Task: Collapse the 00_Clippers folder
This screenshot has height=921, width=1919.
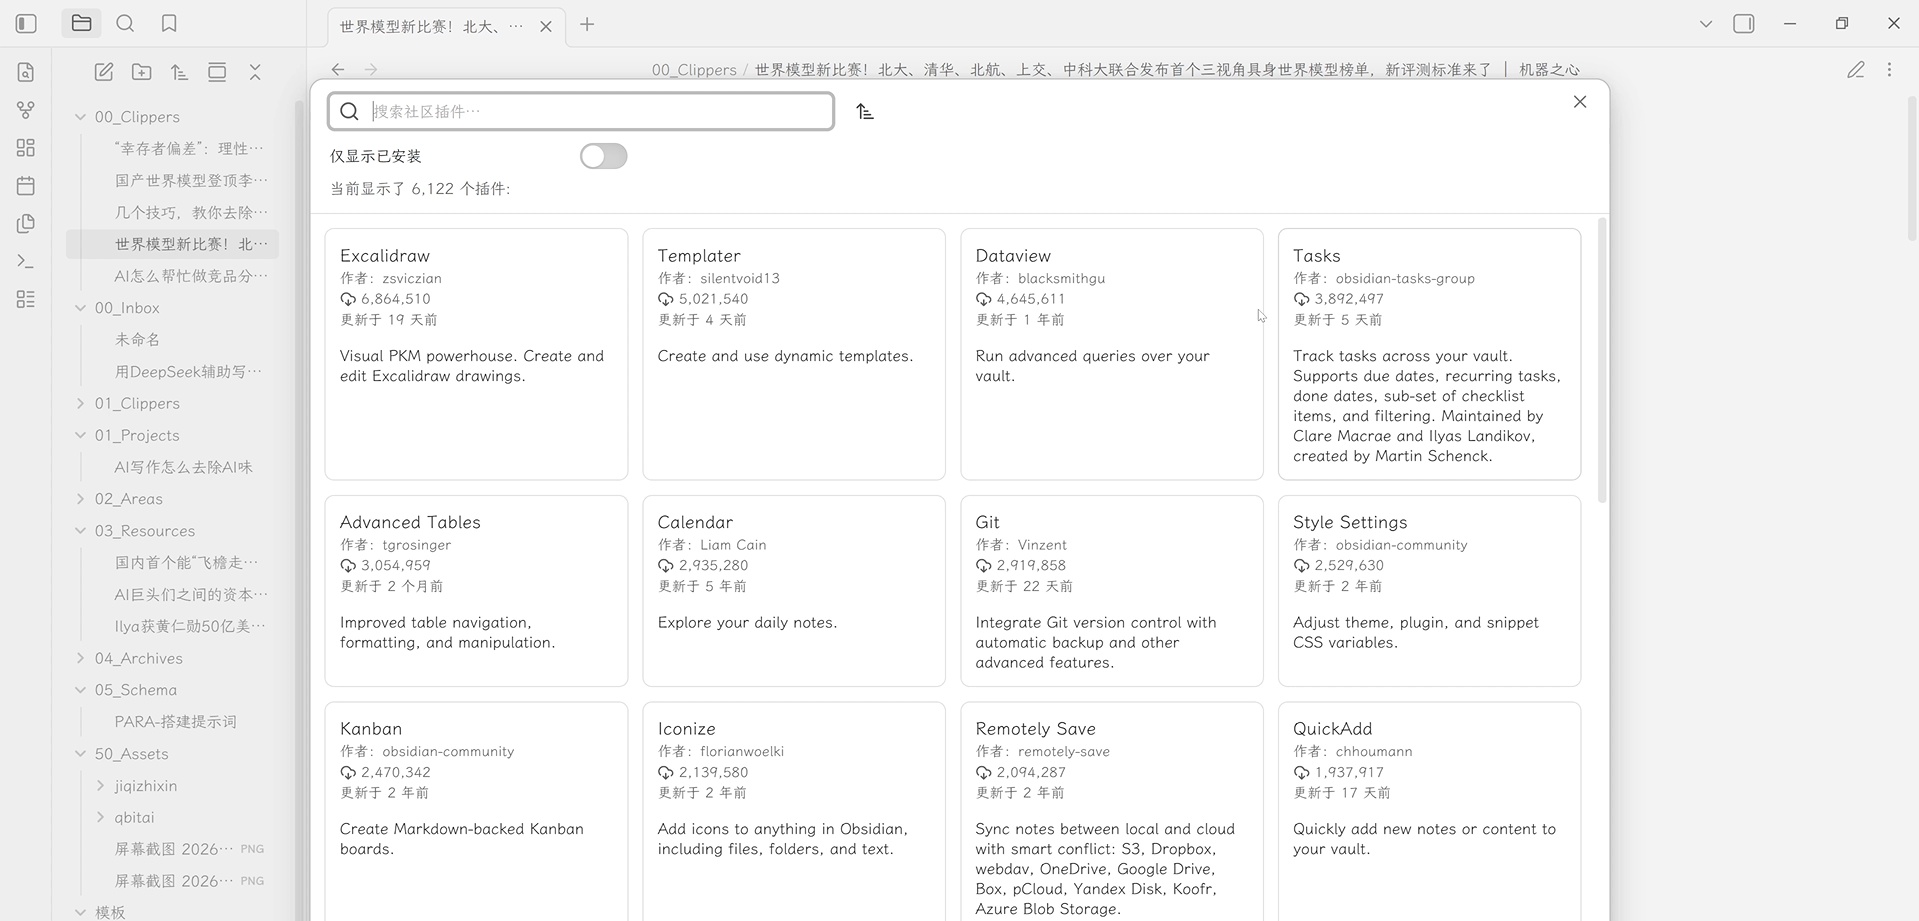Action: pyautogui.click(x=81, y=117)
